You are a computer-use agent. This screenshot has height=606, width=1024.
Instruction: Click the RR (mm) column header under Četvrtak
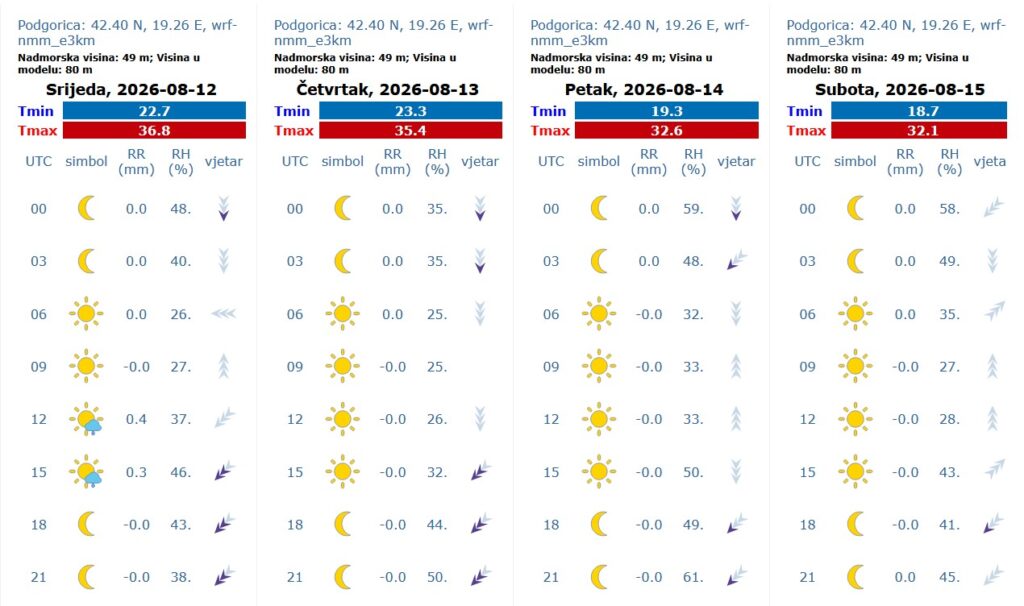point(392,161)
